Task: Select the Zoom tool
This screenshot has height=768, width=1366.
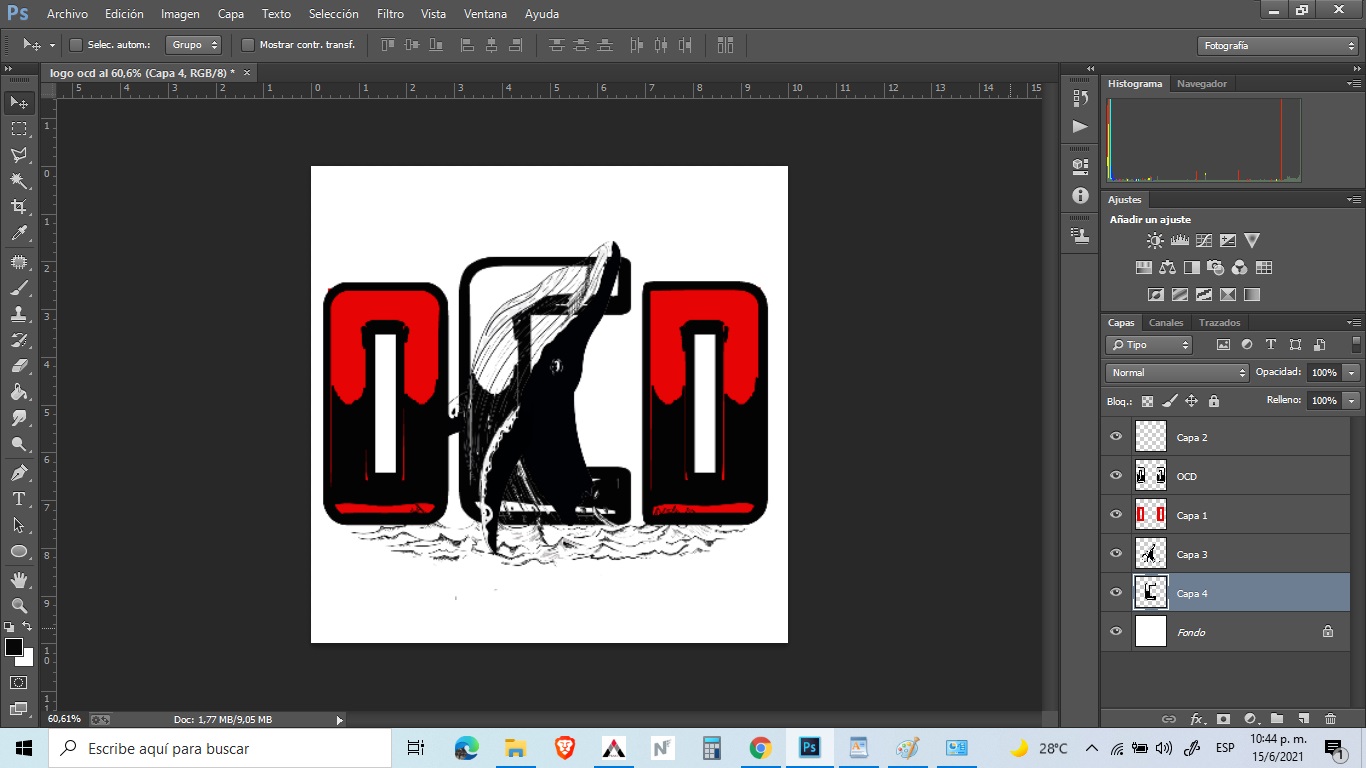Action: 19,606
